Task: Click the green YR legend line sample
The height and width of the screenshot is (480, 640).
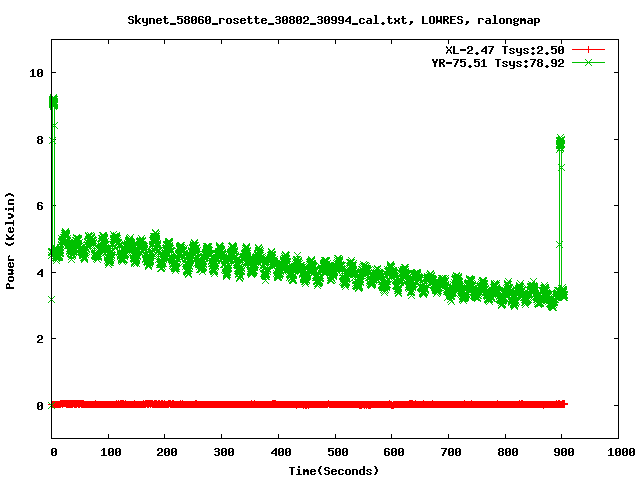Action: [588, 62]
